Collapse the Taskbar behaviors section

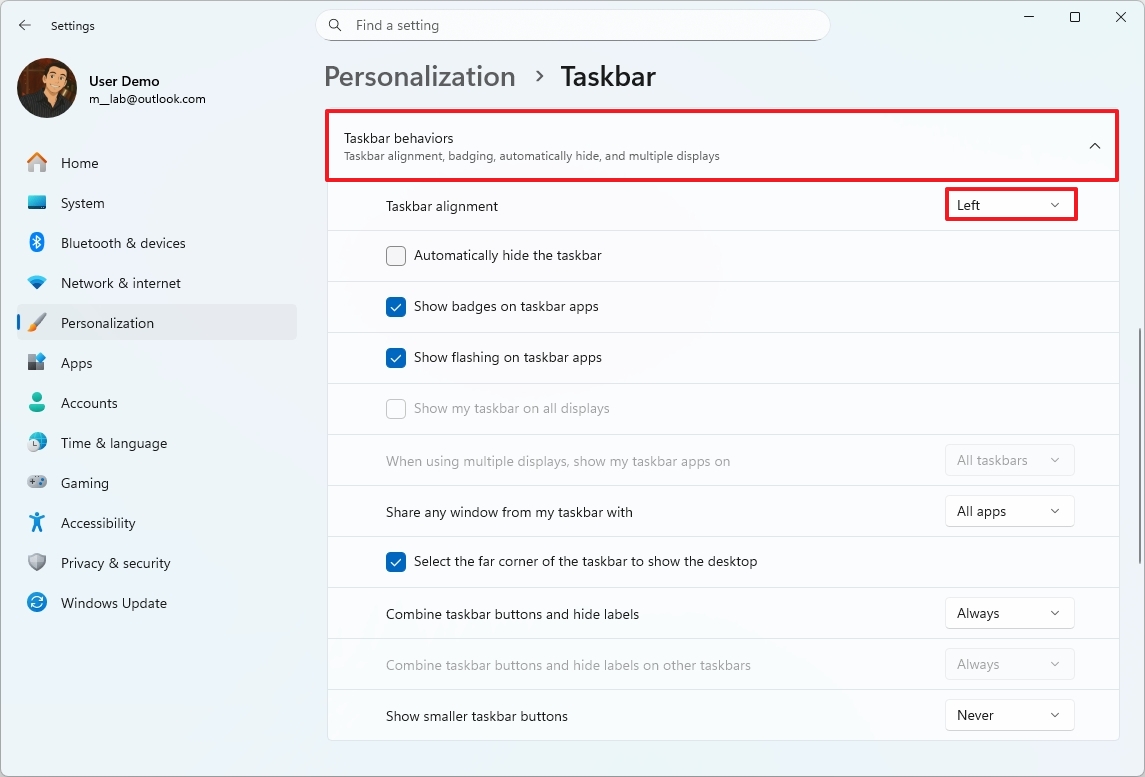[x=1094, y=146]
